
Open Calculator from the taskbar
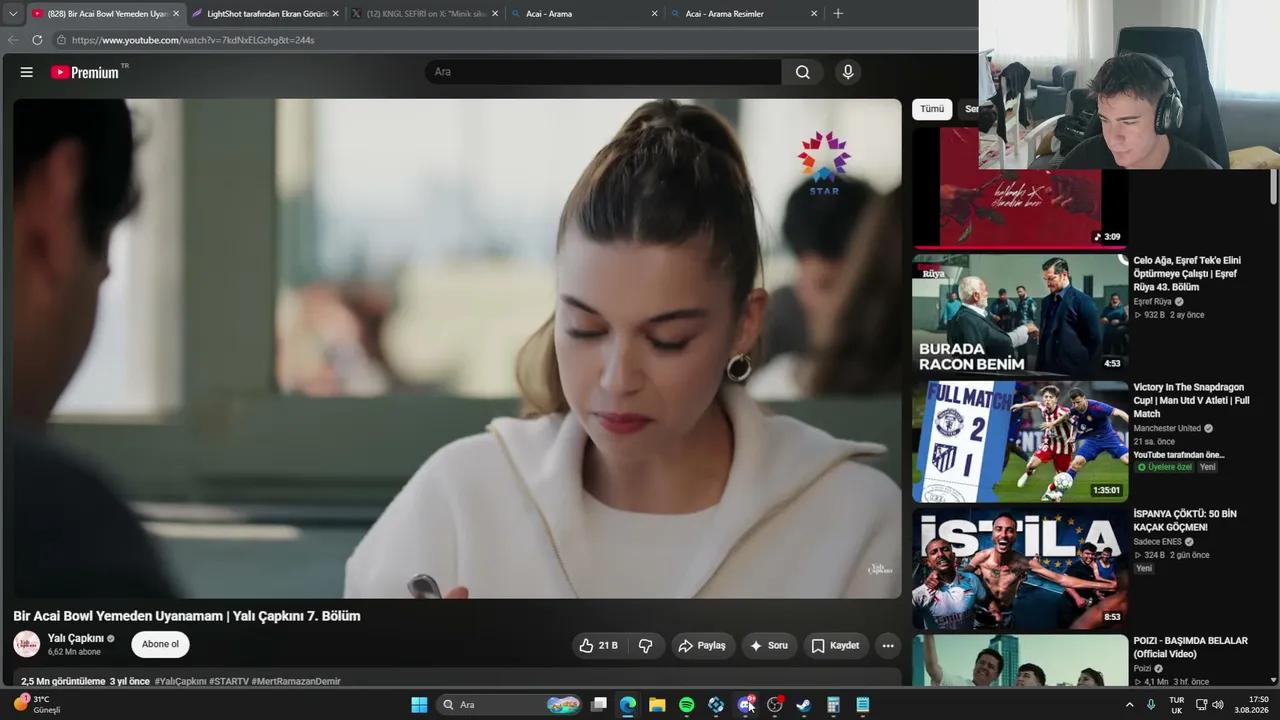(833, 705)
